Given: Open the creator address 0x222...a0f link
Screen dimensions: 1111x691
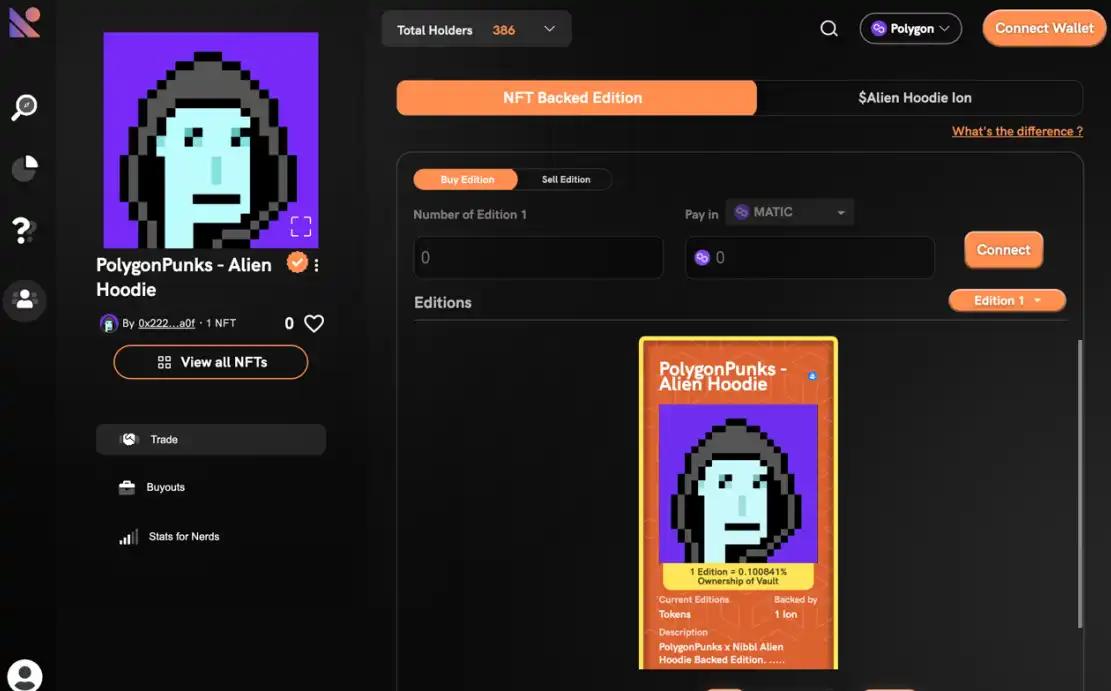Looking at the screenshot, I should [x=167, y=323].
